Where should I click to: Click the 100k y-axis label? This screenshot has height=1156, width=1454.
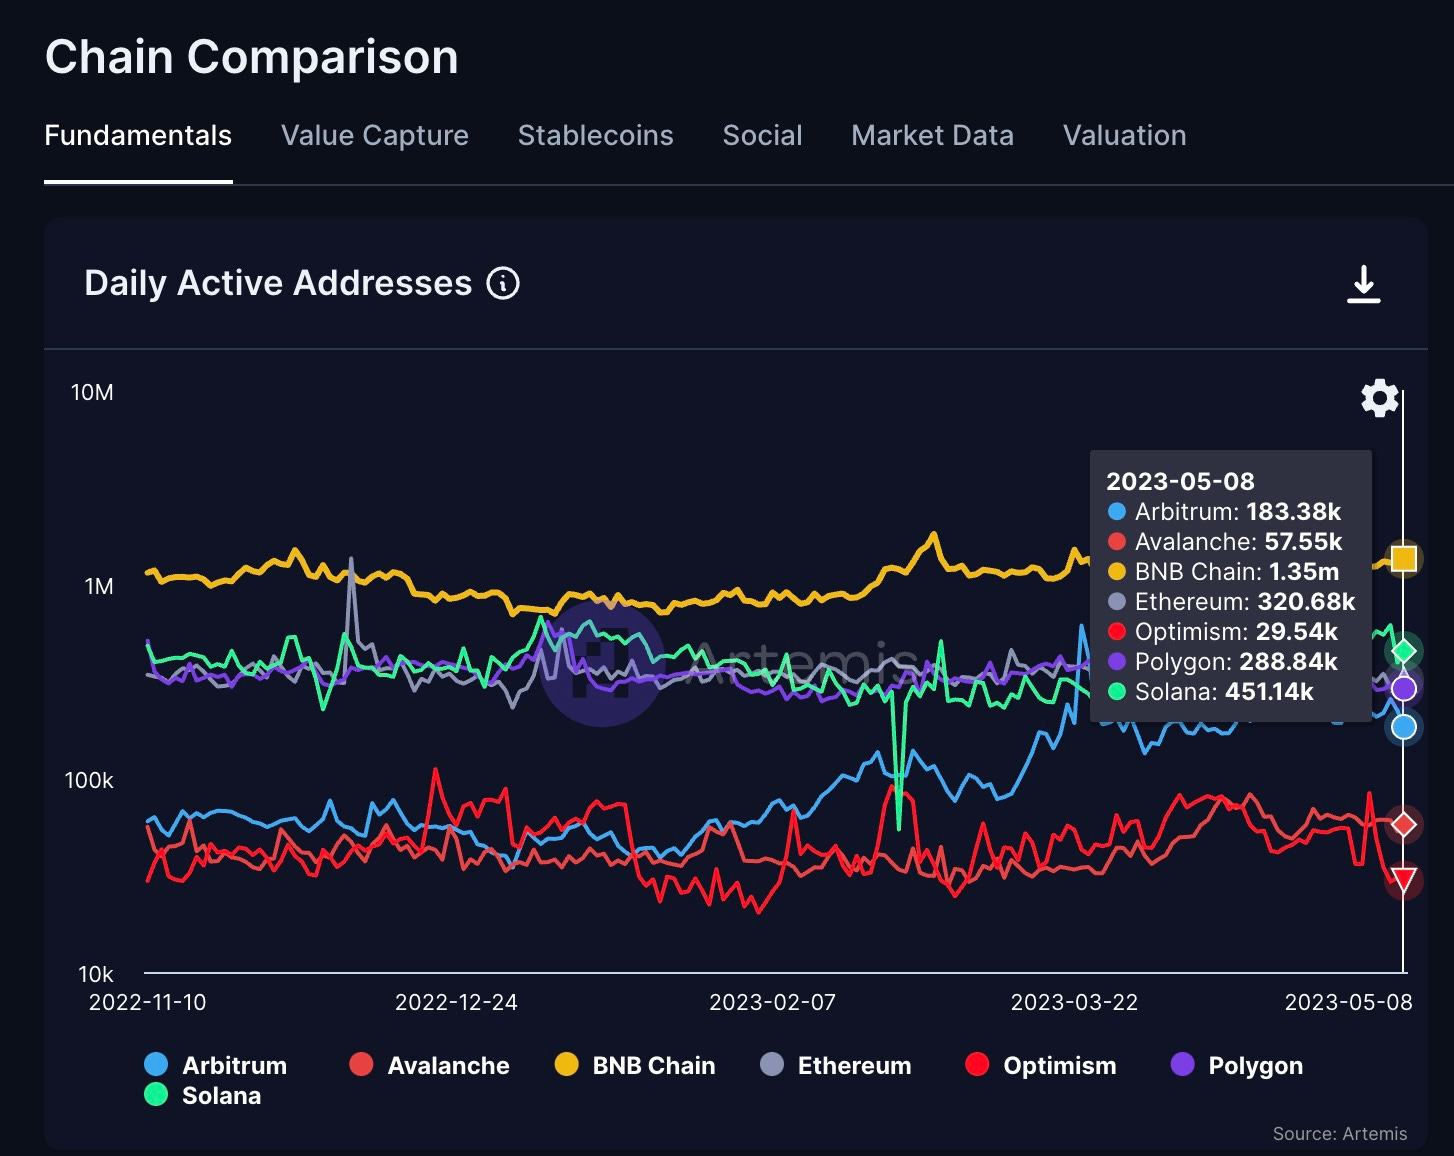(x=89, y=780)
